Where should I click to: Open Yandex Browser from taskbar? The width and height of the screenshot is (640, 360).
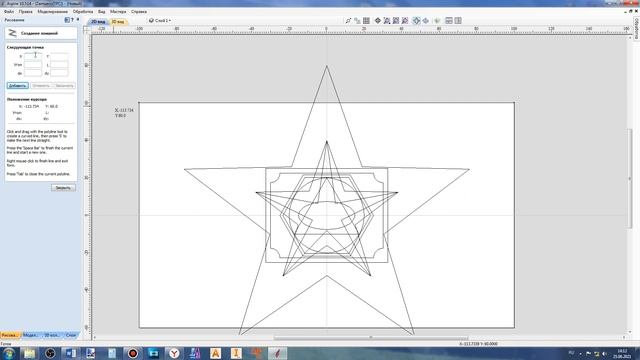174,353
